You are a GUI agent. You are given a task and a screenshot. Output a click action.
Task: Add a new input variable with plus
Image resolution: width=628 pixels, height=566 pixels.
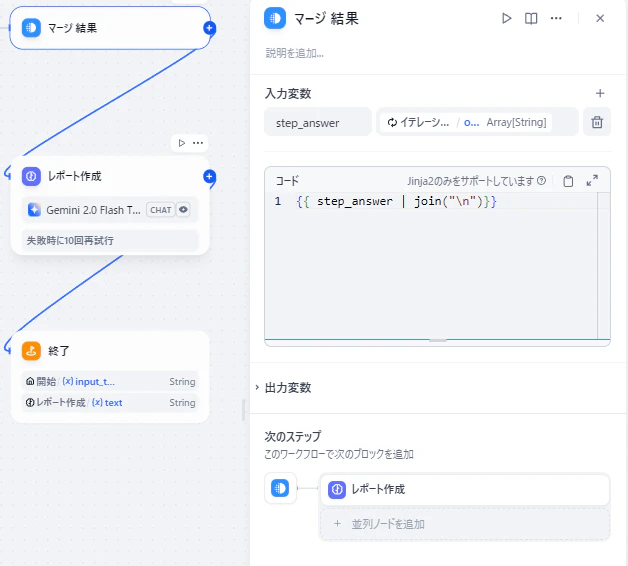pos(600,93)
